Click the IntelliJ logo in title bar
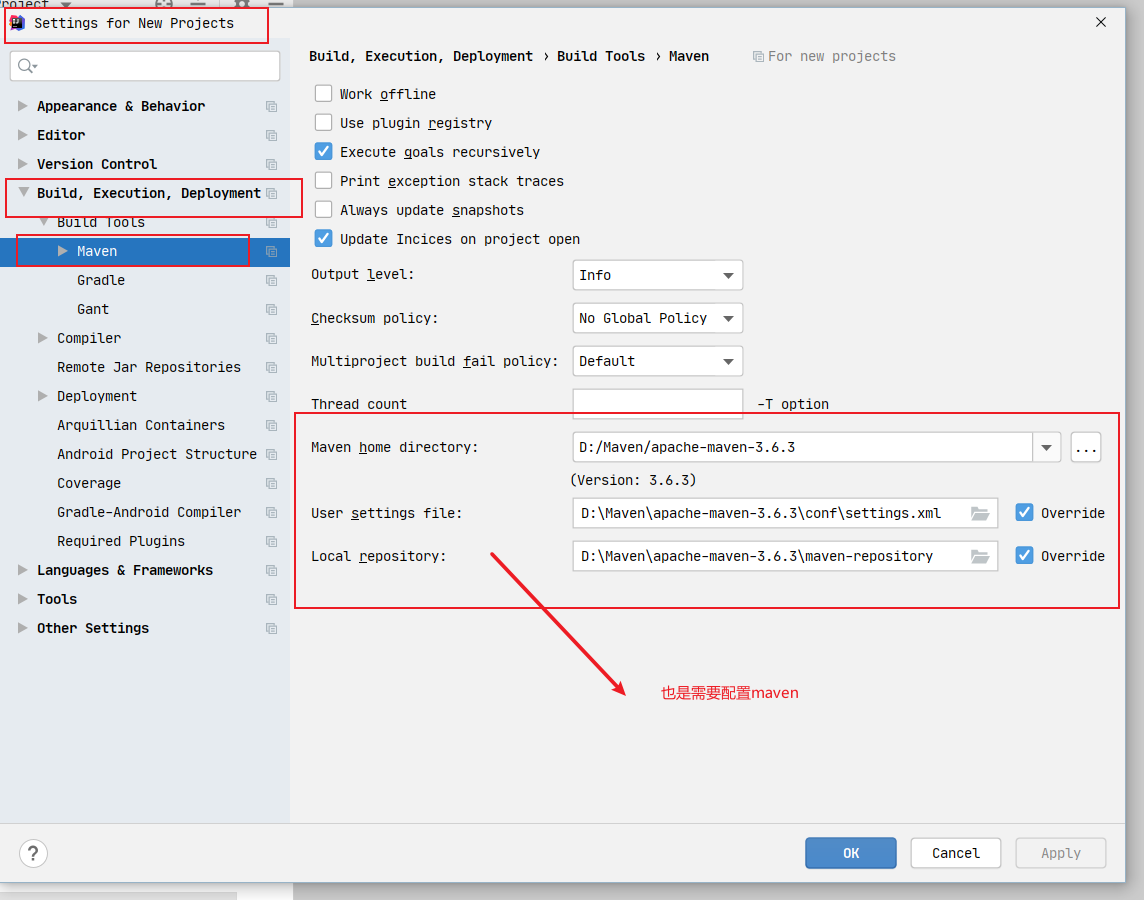Image resolution: width=1144 pixels, height=900 pixels. tap(17, 23)
